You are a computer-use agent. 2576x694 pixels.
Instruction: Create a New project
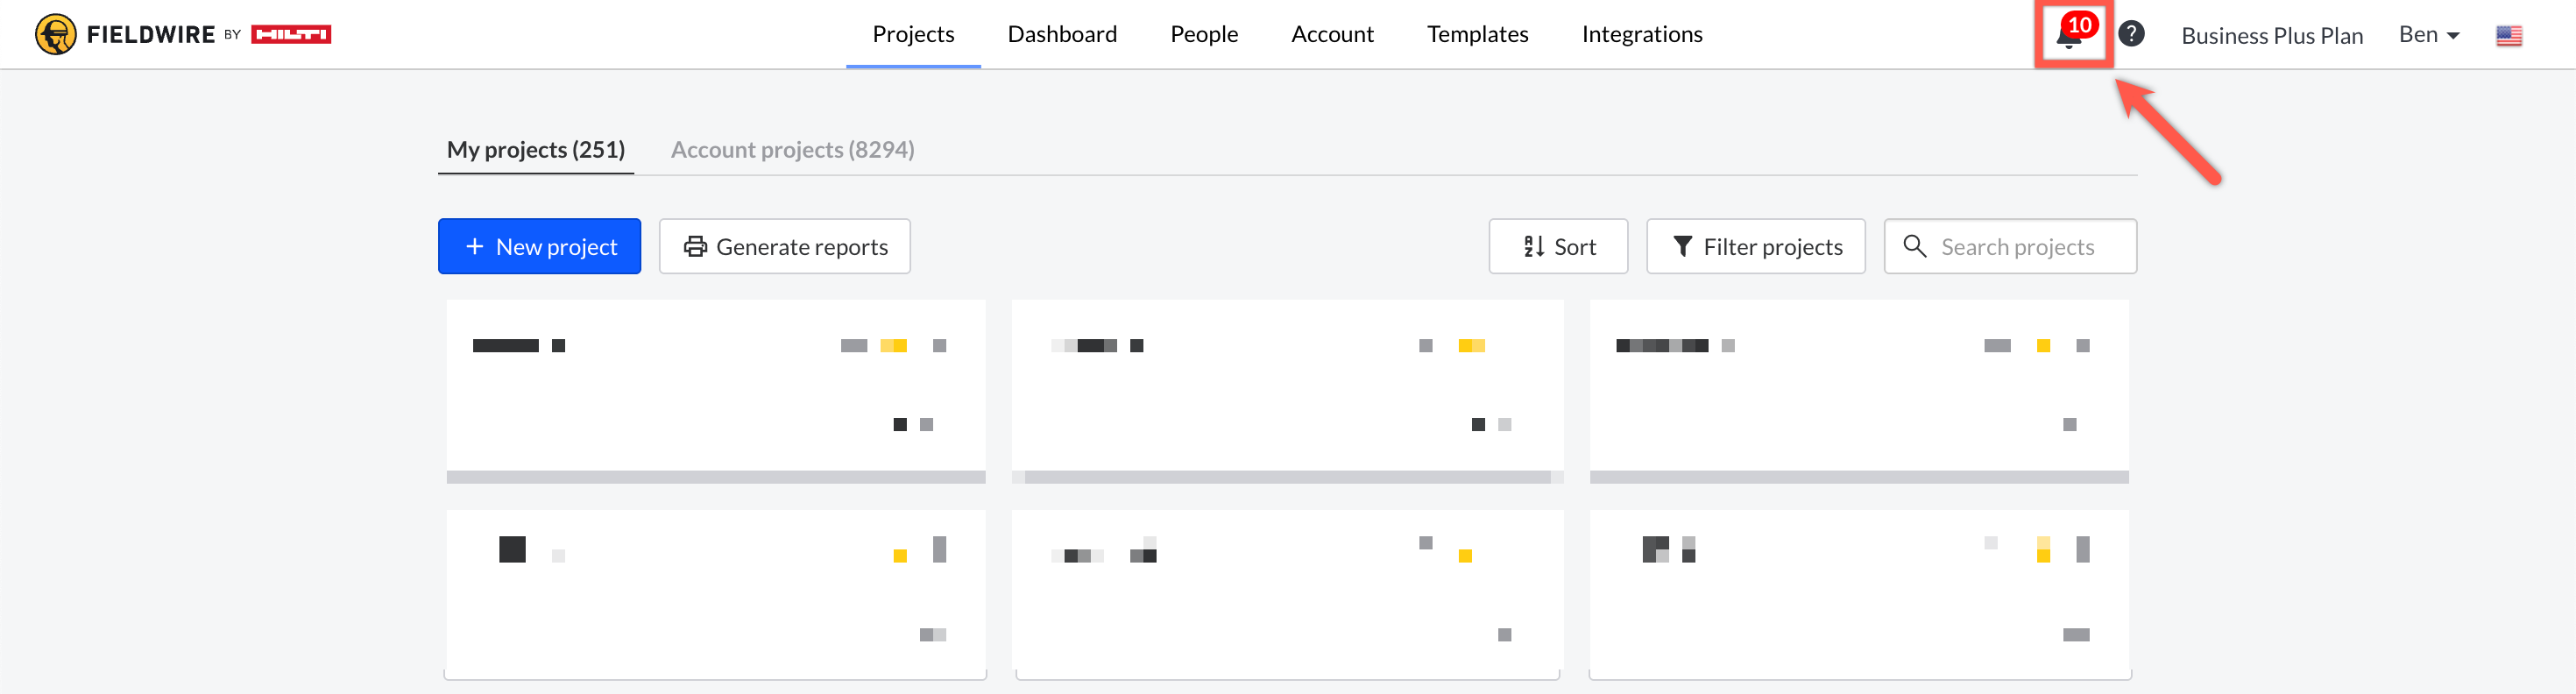pyautogui.click(x=539, y=246)
